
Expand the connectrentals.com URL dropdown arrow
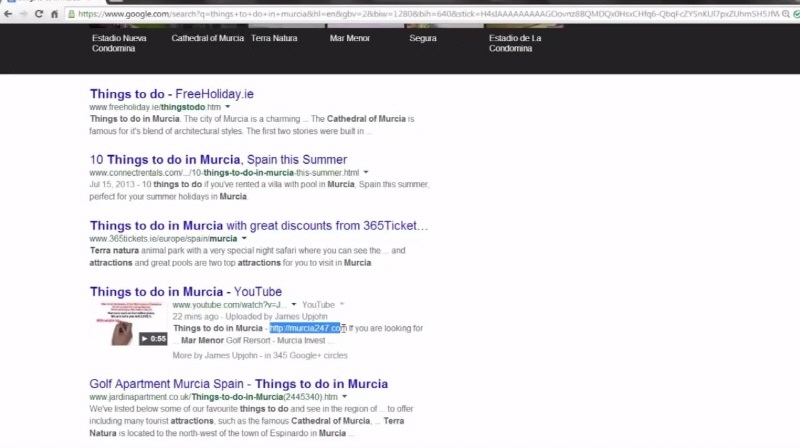point(366,172)
